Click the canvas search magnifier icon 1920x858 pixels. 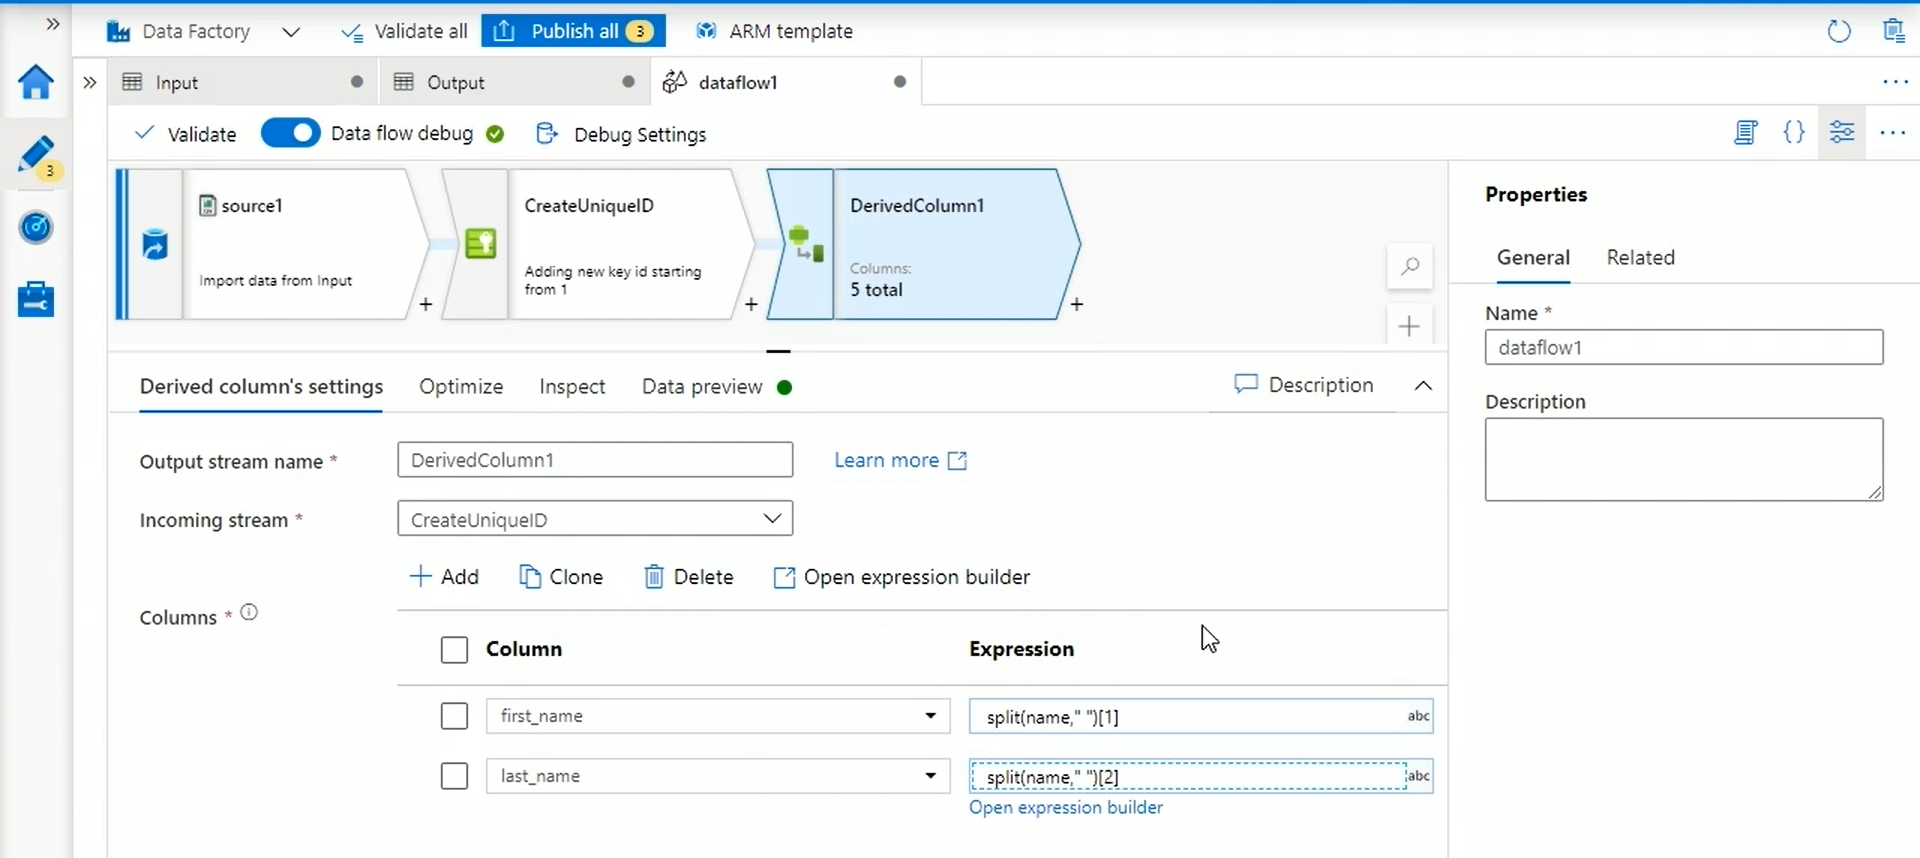click(1409, 266)
